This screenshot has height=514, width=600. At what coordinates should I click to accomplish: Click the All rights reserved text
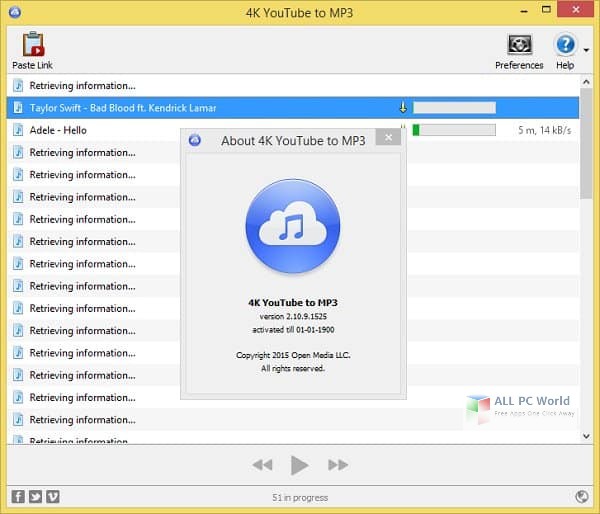coord(293,369)
